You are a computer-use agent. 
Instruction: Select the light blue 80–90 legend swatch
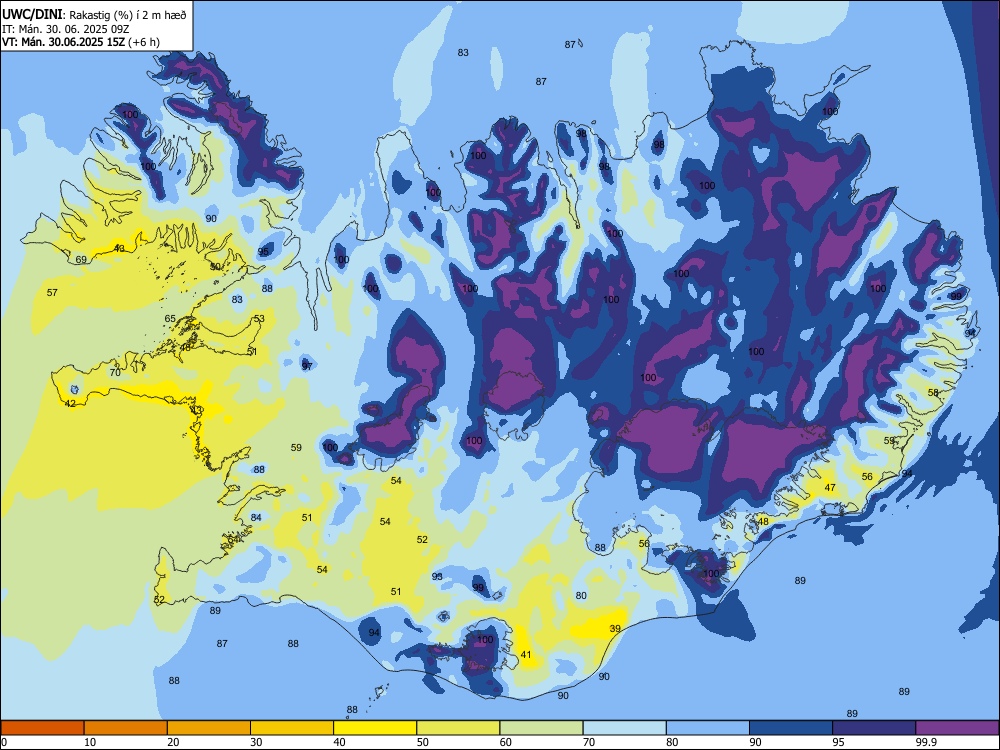707,728
